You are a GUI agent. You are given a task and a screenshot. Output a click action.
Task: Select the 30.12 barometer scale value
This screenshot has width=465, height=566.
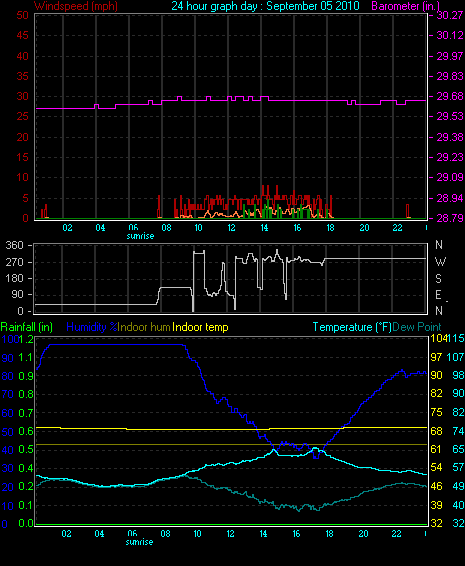[449, 35]
